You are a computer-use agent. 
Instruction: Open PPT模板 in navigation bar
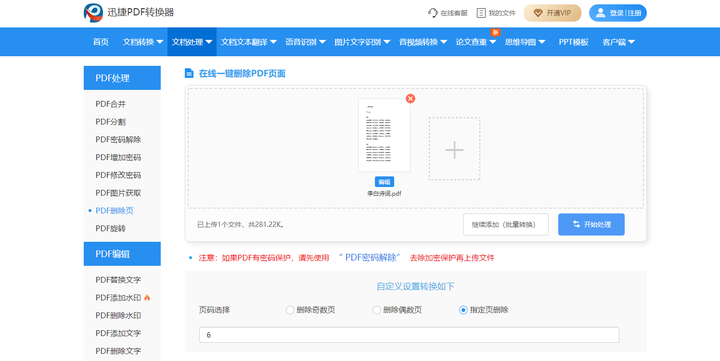[x=574, y=42]
